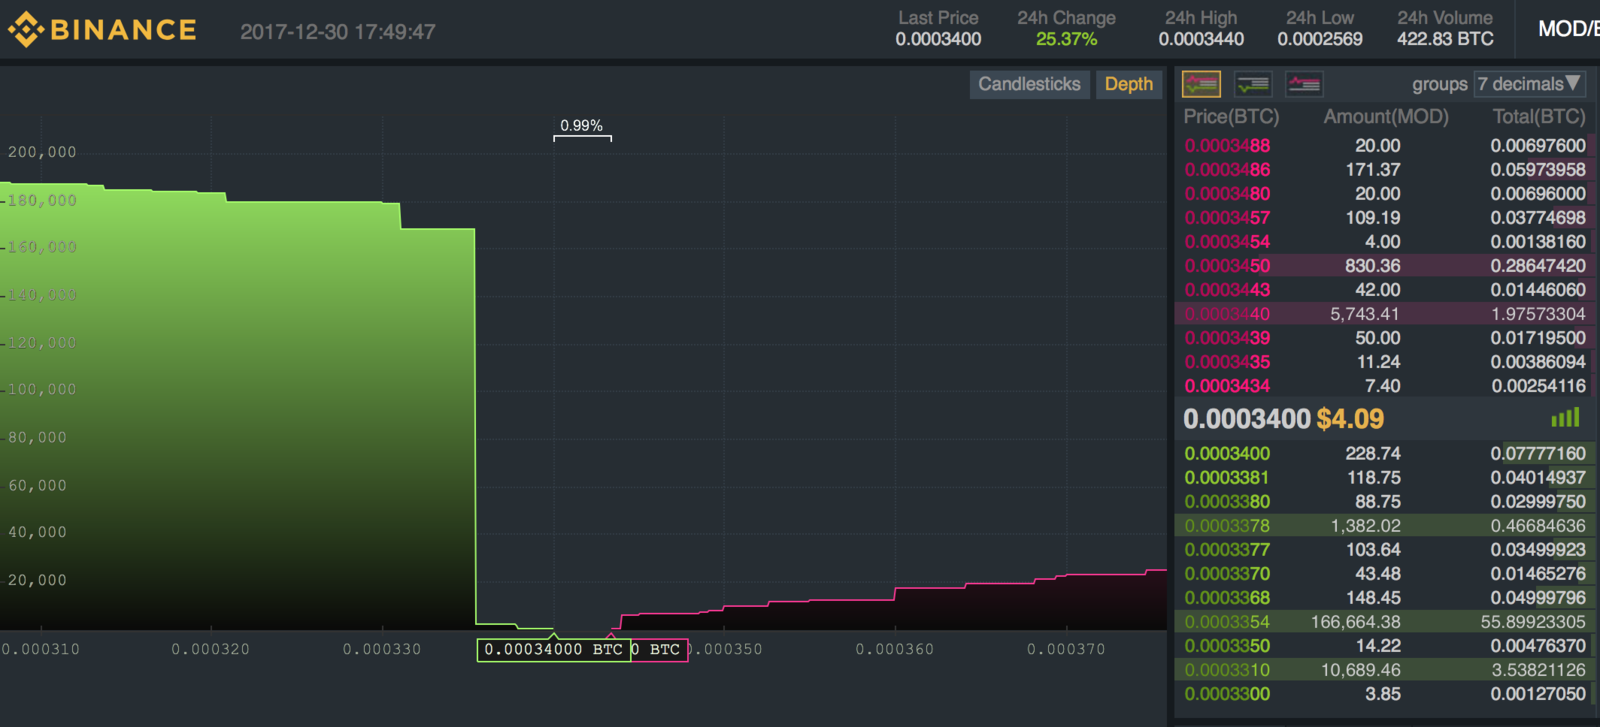This screenshot has width=1600, height=727.
Task: Switch to the Depth chart tab
Action: [1129, 84]
